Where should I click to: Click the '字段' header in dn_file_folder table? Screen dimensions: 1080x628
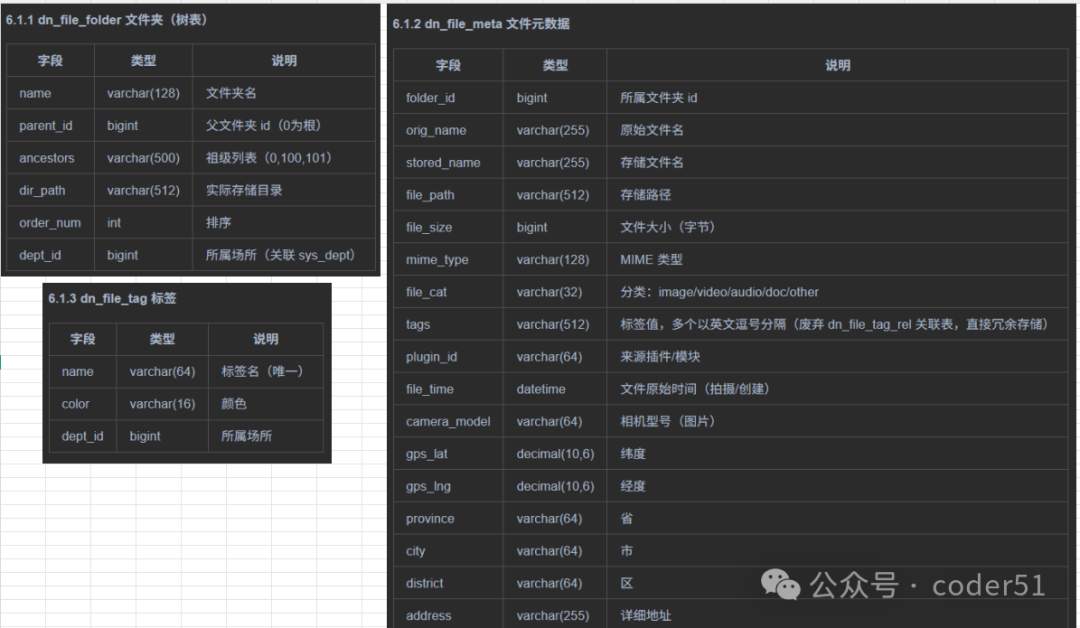50,61
